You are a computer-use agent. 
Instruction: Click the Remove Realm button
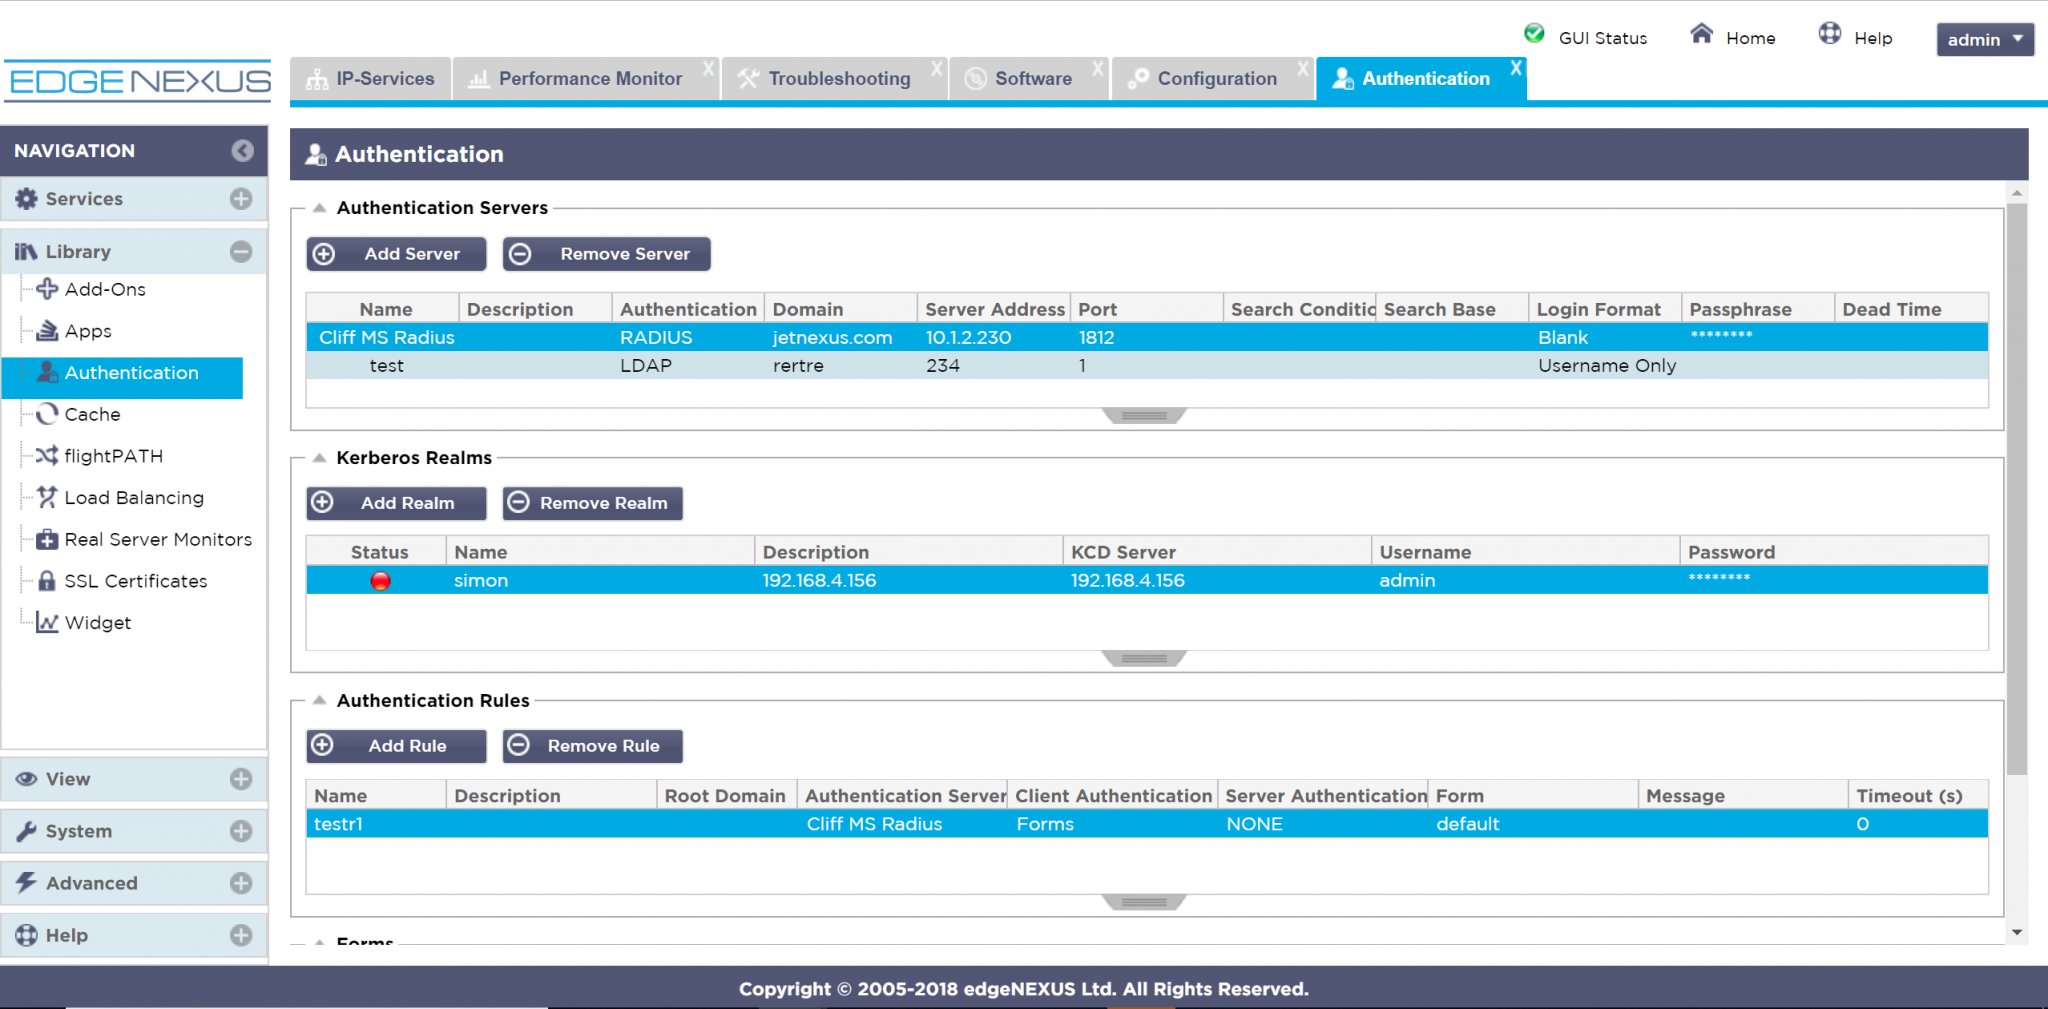[592, 502]
